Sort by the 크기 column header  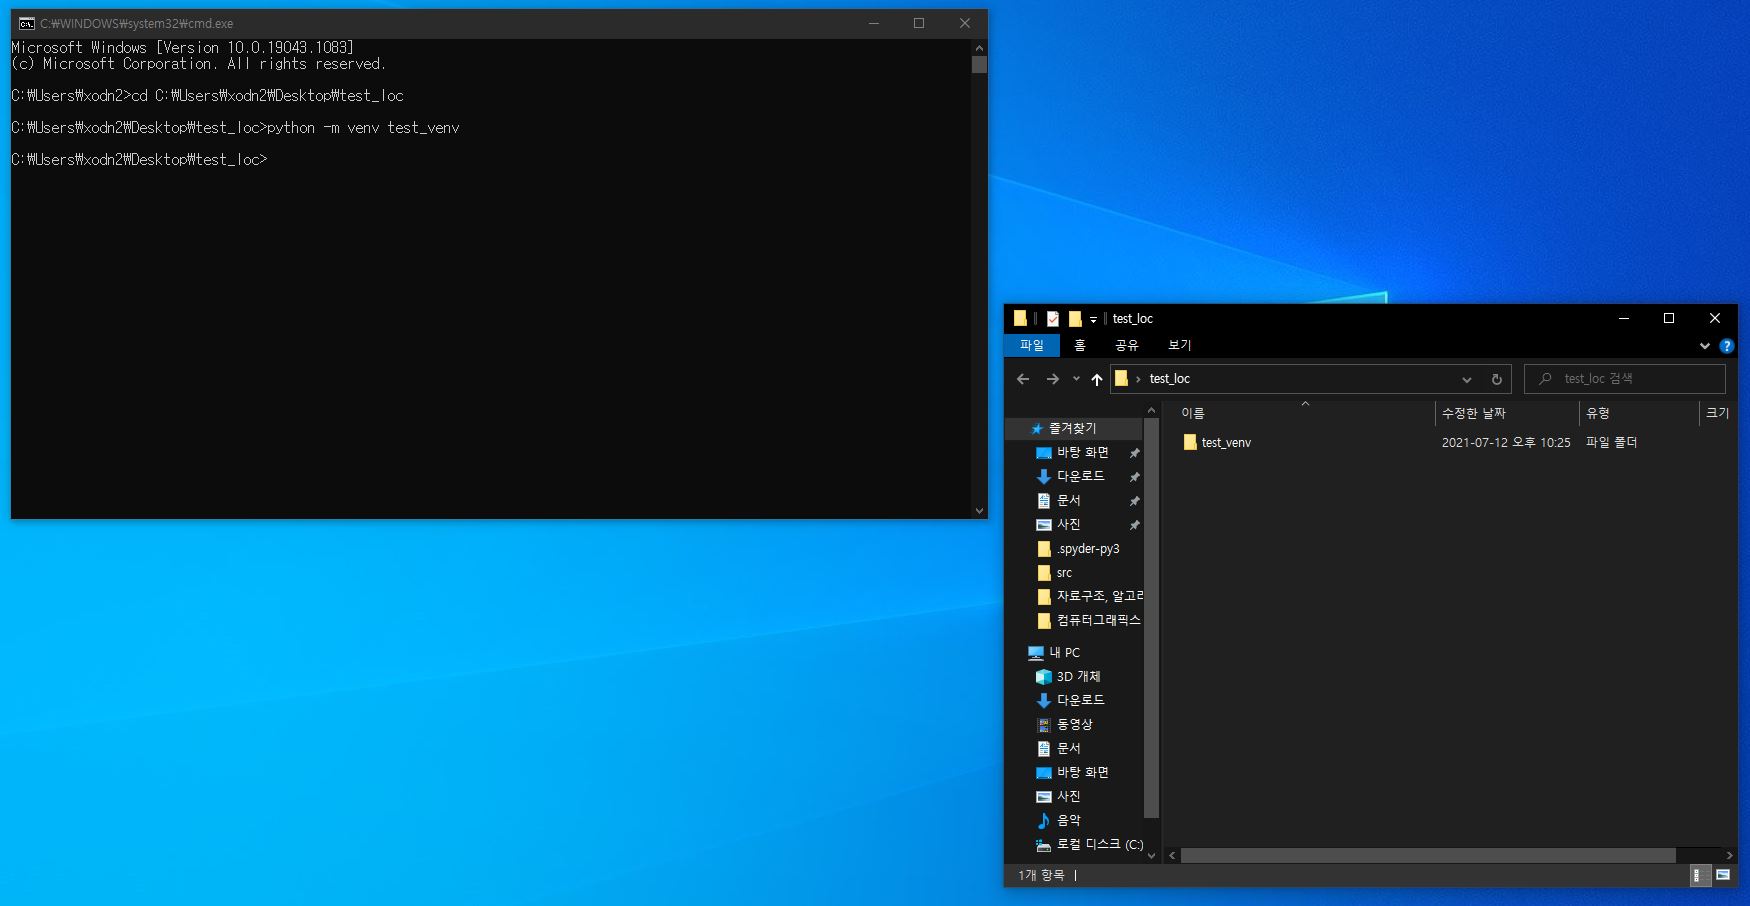tap(1717, 413)
